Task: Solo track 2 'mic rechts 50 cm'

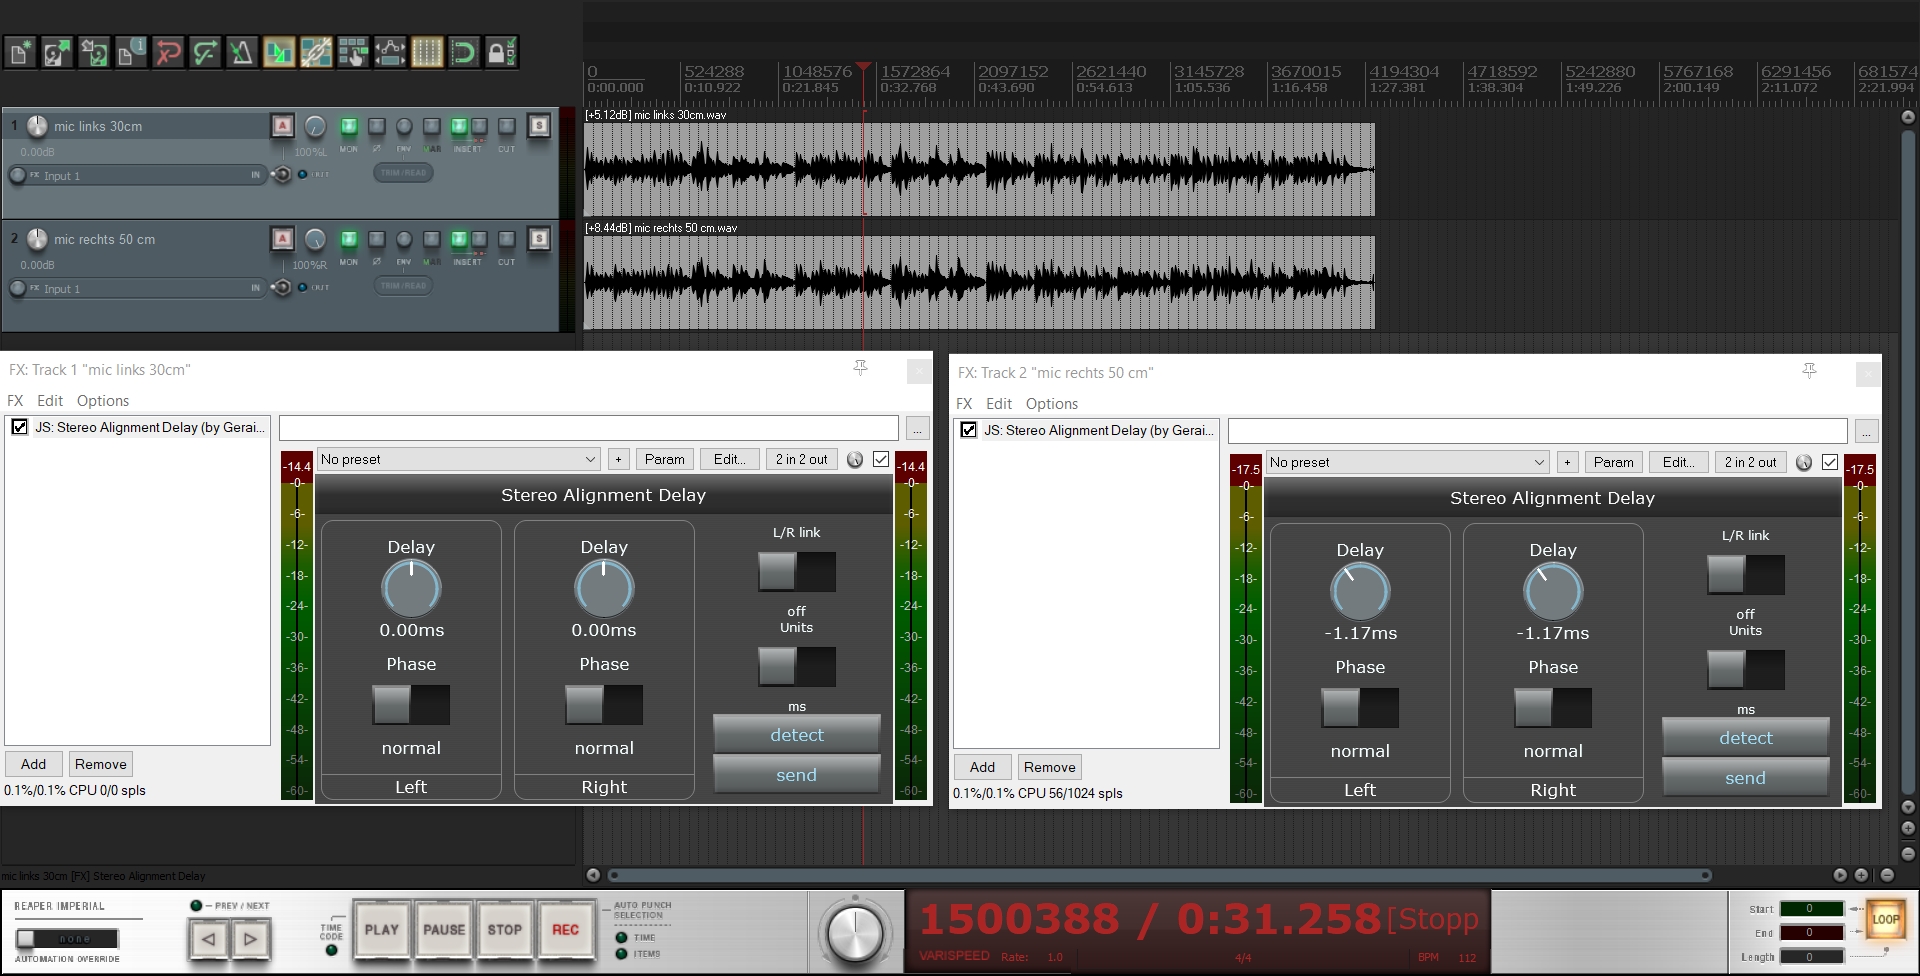Action: (x=539, y=239)
